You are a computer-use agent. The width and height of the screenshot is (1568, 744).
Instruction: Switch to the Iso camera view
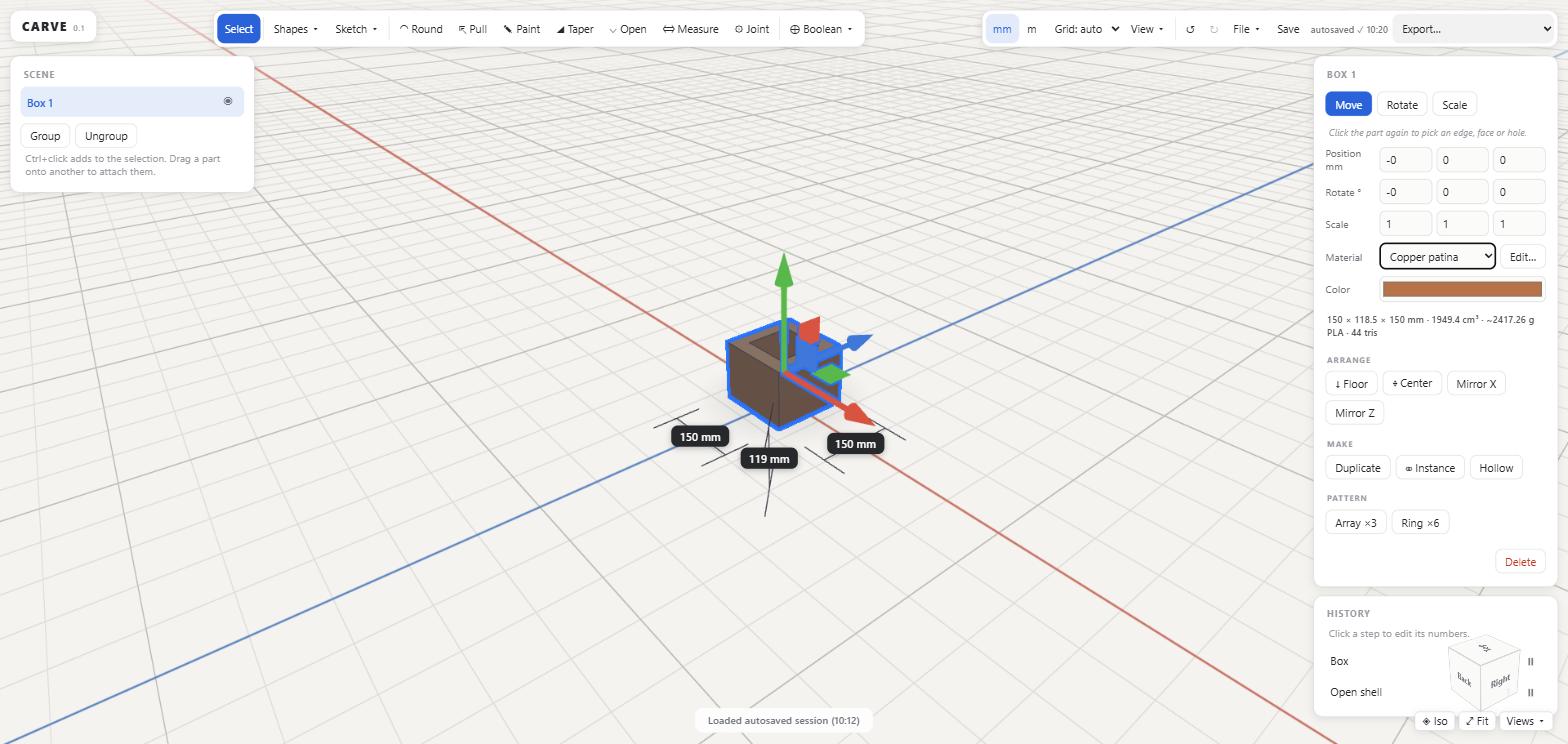click(x=1435, y=721)
